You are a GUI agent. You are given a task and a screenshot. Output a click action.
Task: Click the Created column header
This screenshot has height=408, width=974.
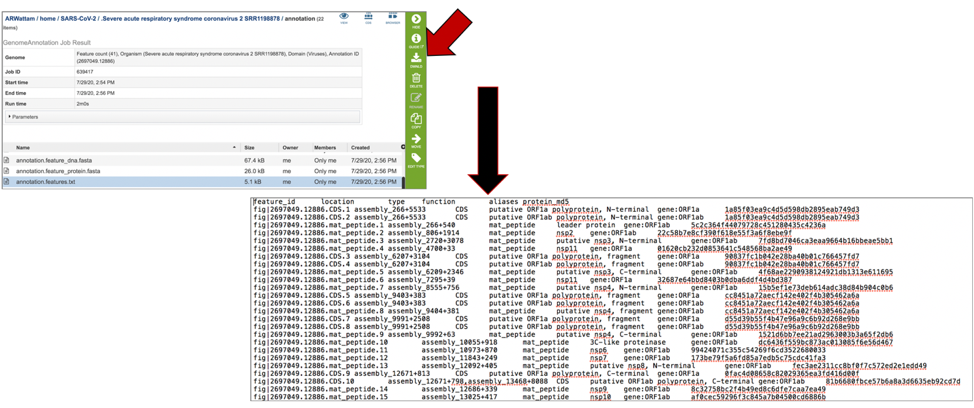click(360, 147)
